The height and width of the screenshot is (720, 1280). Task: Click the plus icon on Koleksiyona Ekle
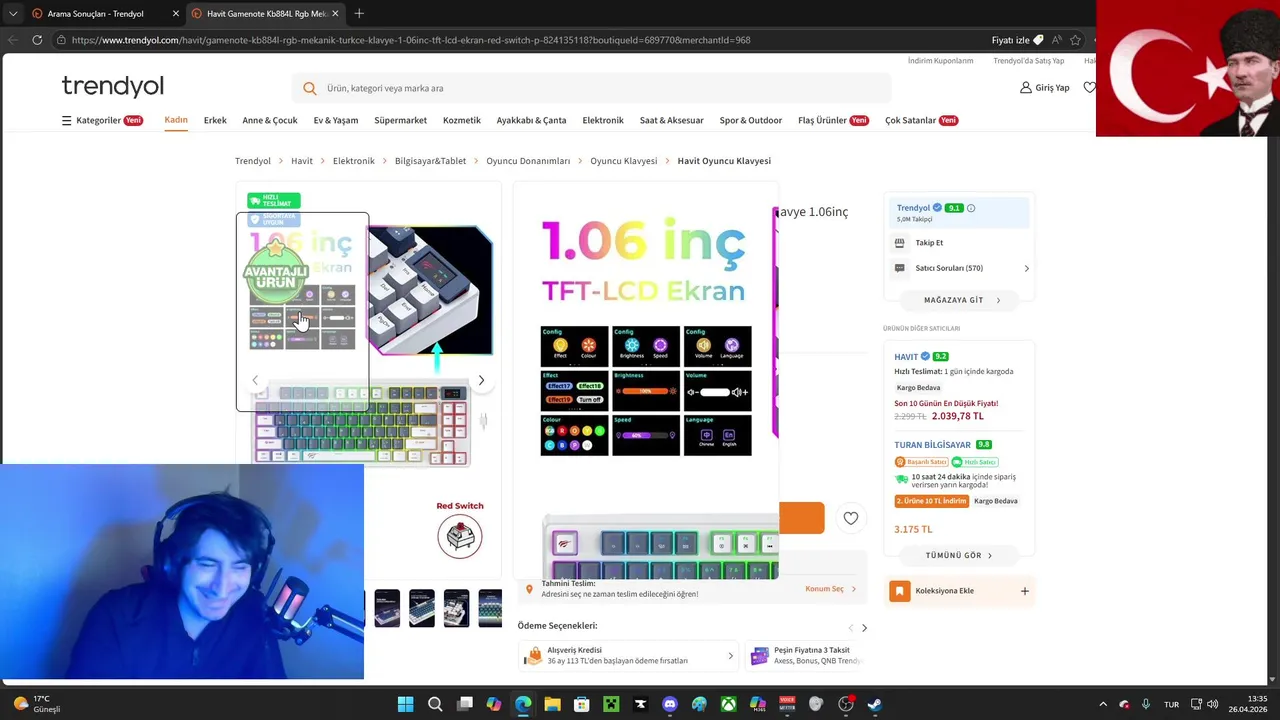(x=1024, y=591)
